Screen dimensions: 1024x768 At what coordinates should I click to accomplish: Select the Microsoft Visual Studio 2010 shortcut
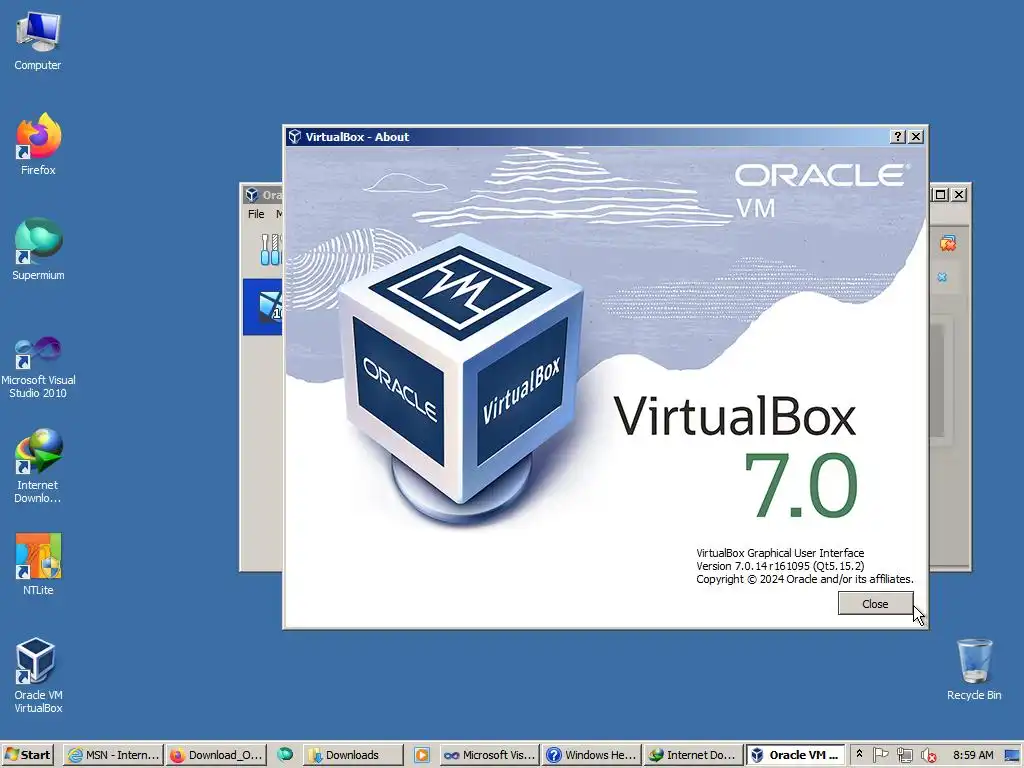(38, 367)
